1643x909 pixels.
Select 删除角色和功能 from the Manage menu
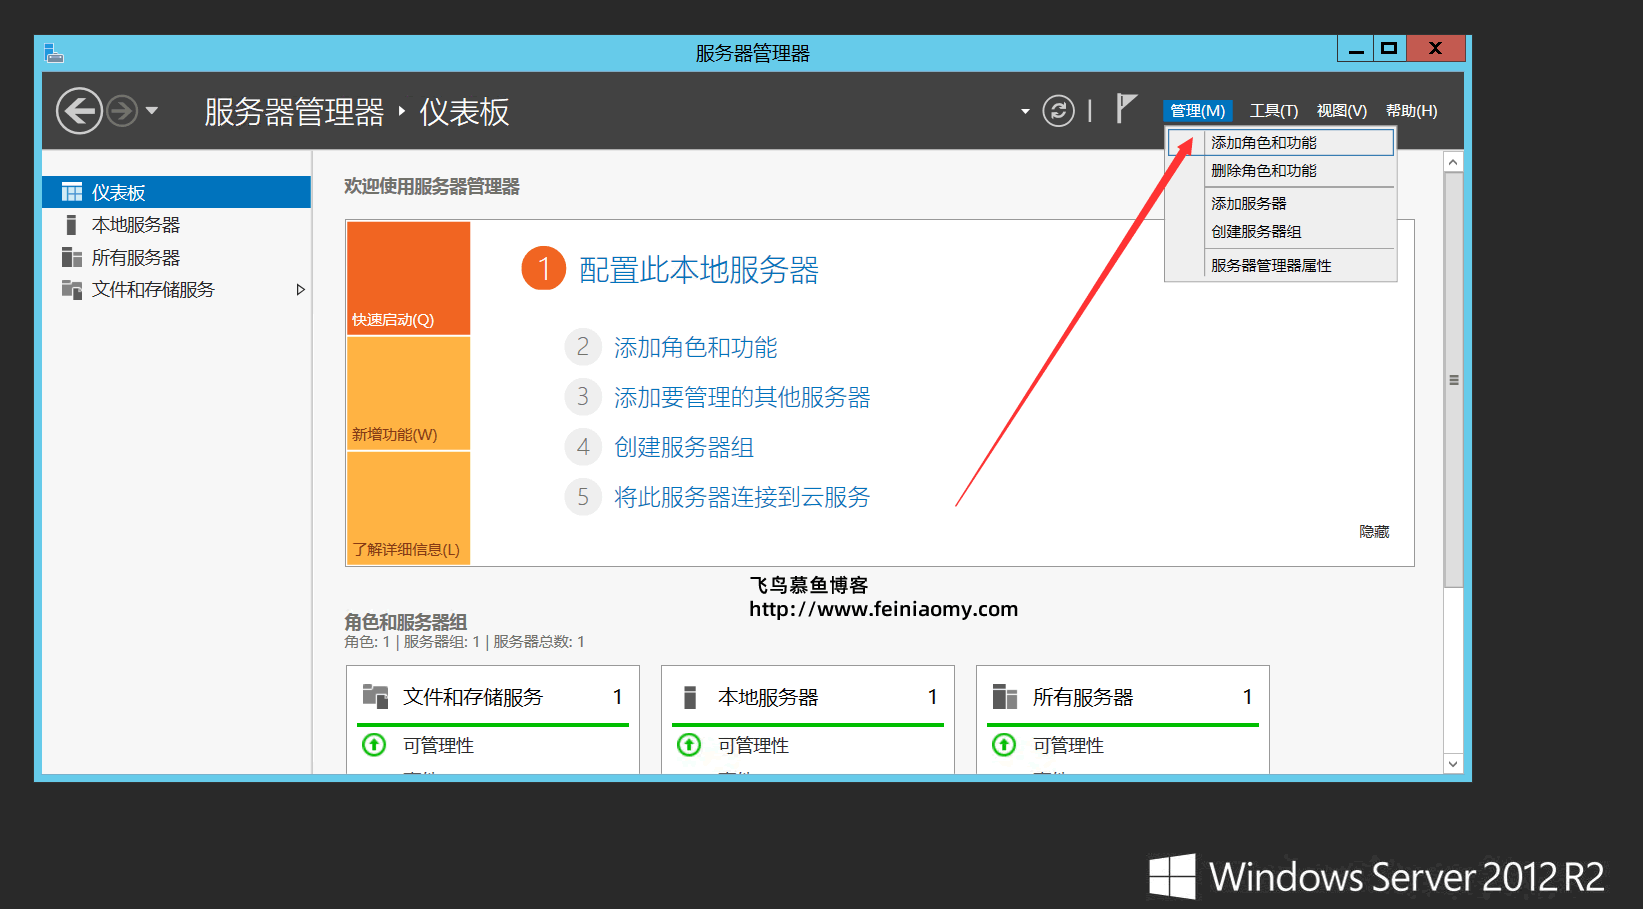(x=1266, y=170)
